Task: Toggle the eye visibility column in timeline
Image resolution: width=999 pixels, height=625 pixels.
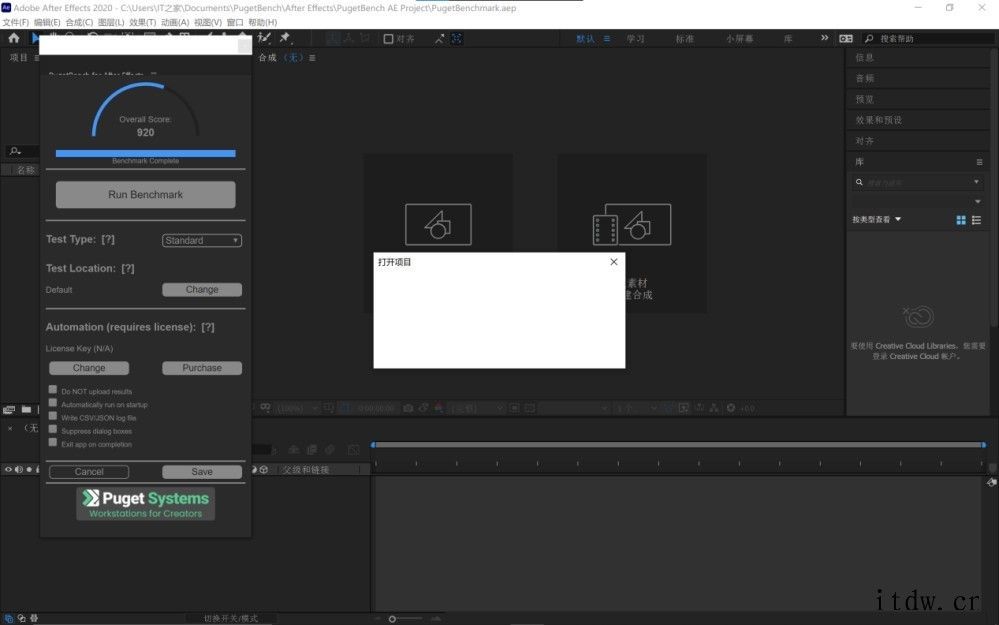Action: (8, 470)
